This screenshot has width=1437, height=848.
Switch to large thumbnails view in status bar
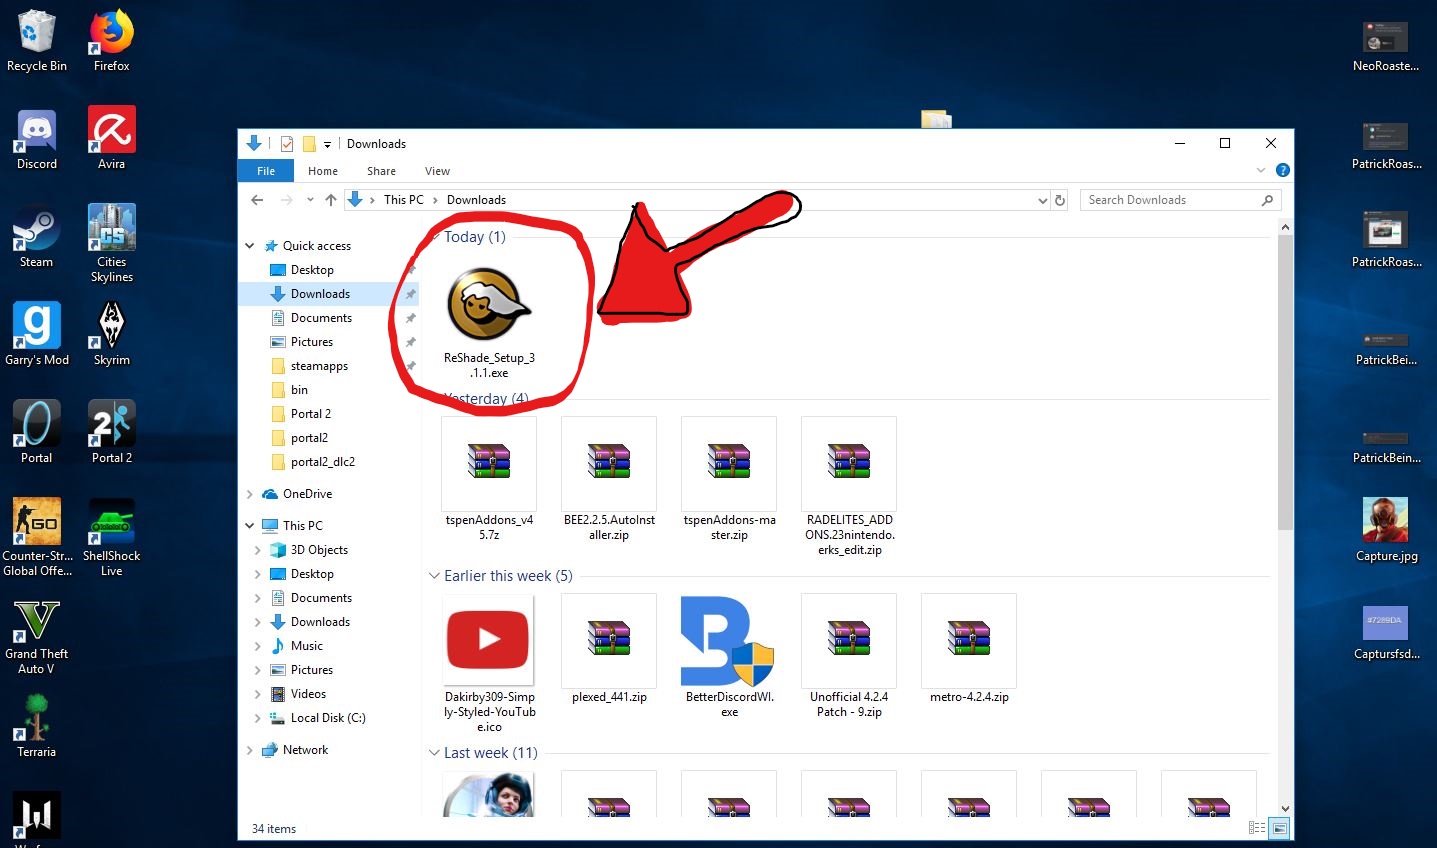[x=1279, y=828]
